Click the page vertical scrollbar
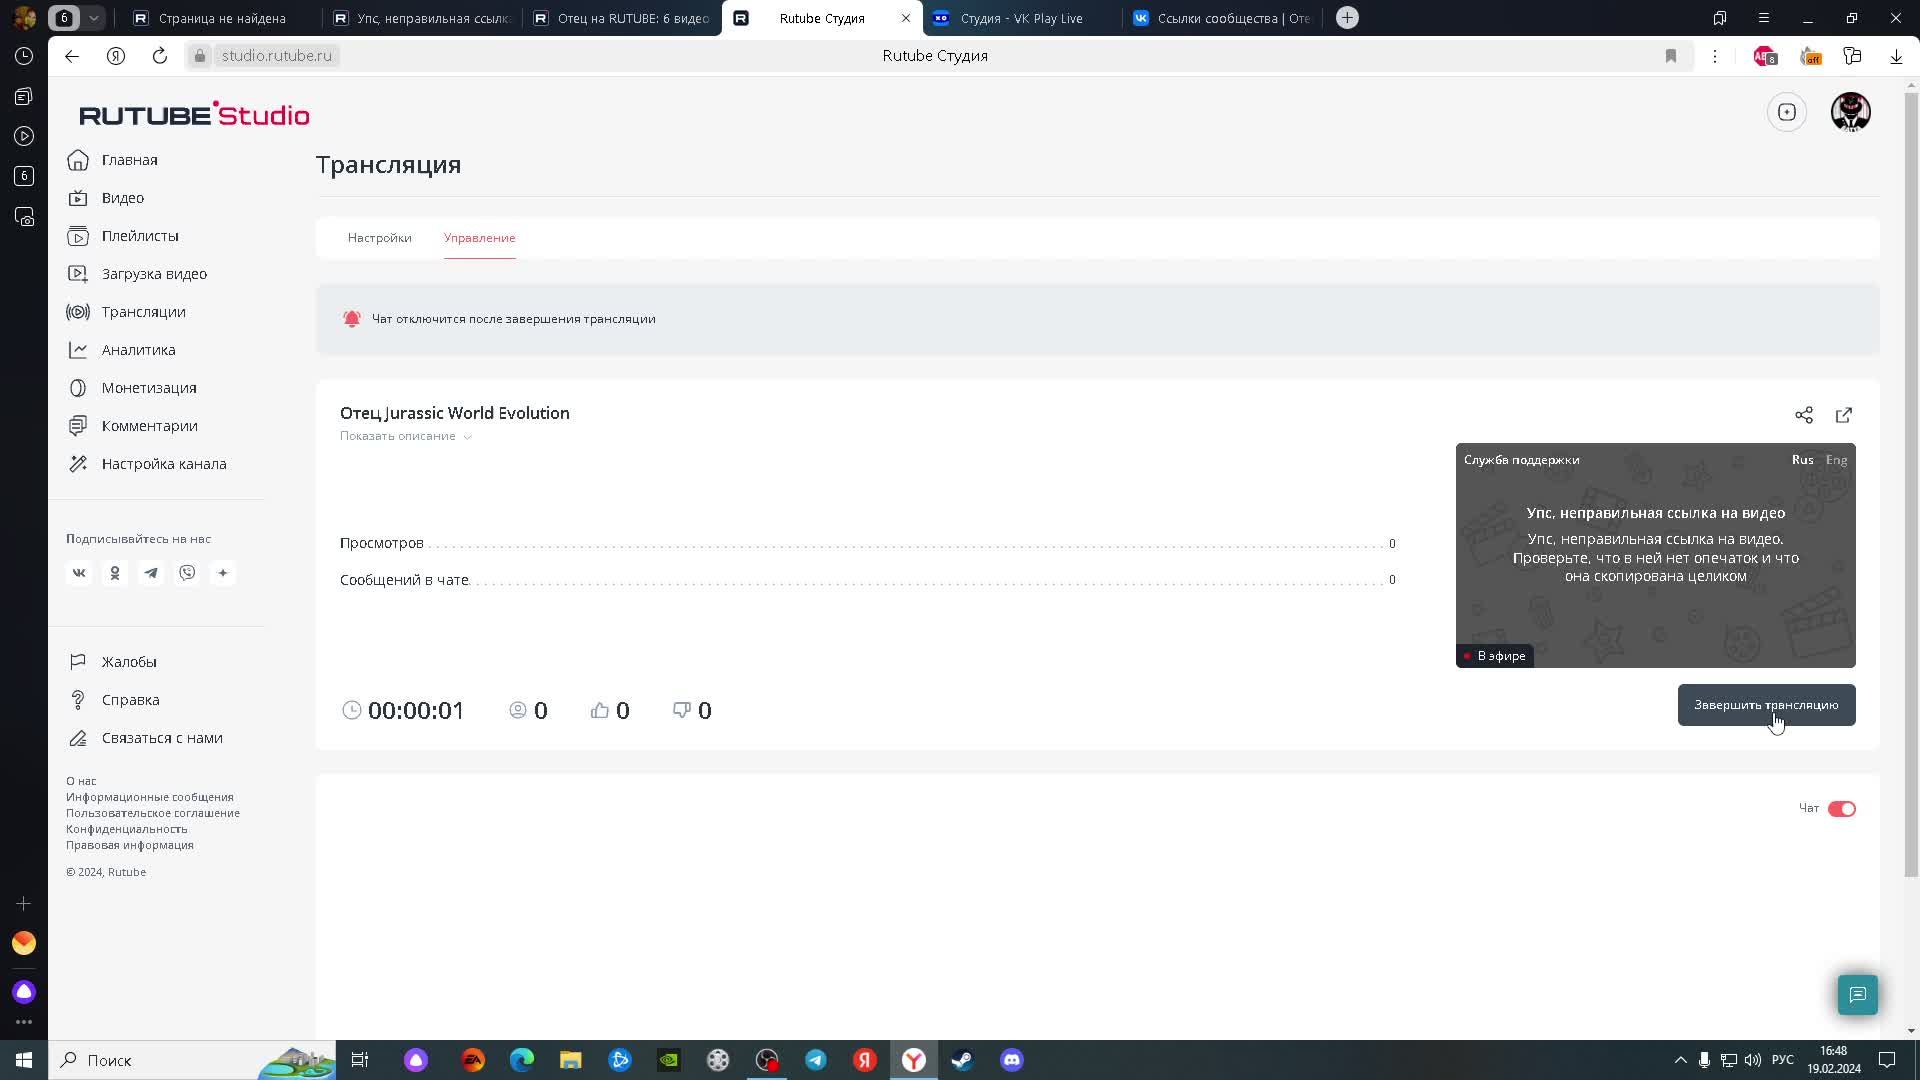This screenshot has height=1080, width=1920. [x=1911, y=480]
